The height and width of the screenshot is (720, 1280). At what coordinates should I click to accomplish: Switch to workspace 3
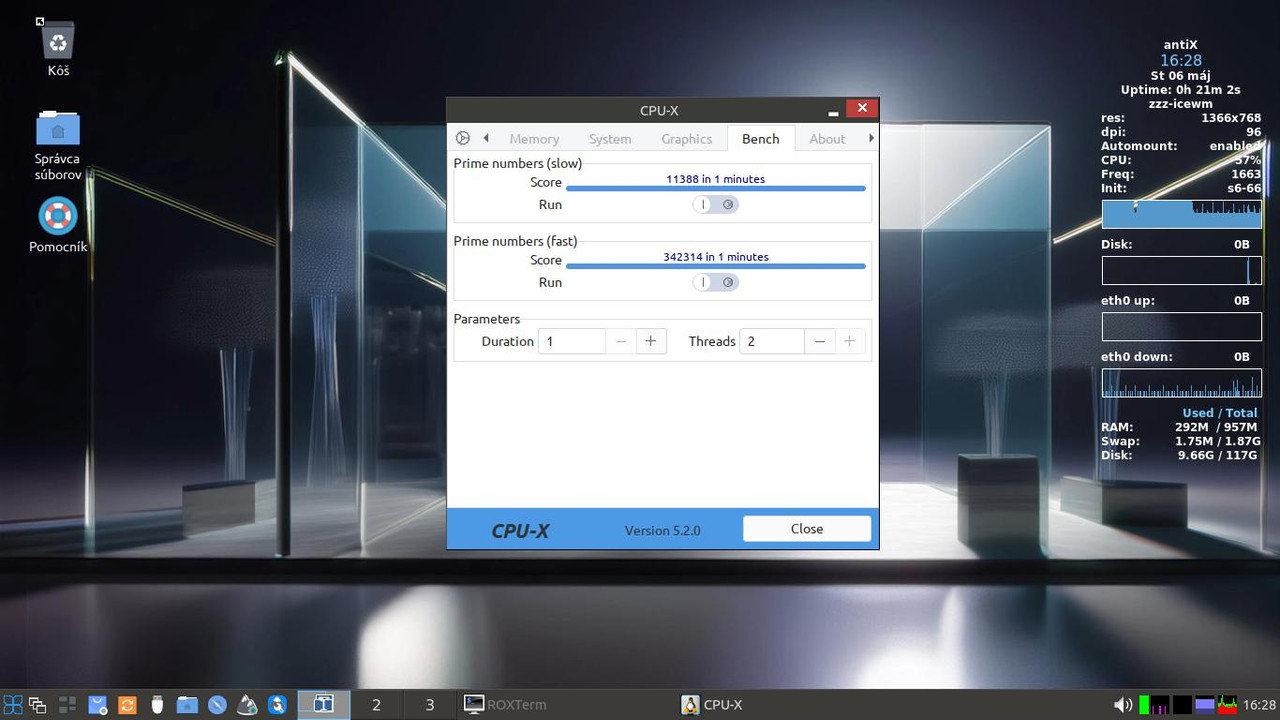click(x=430, y=705)
